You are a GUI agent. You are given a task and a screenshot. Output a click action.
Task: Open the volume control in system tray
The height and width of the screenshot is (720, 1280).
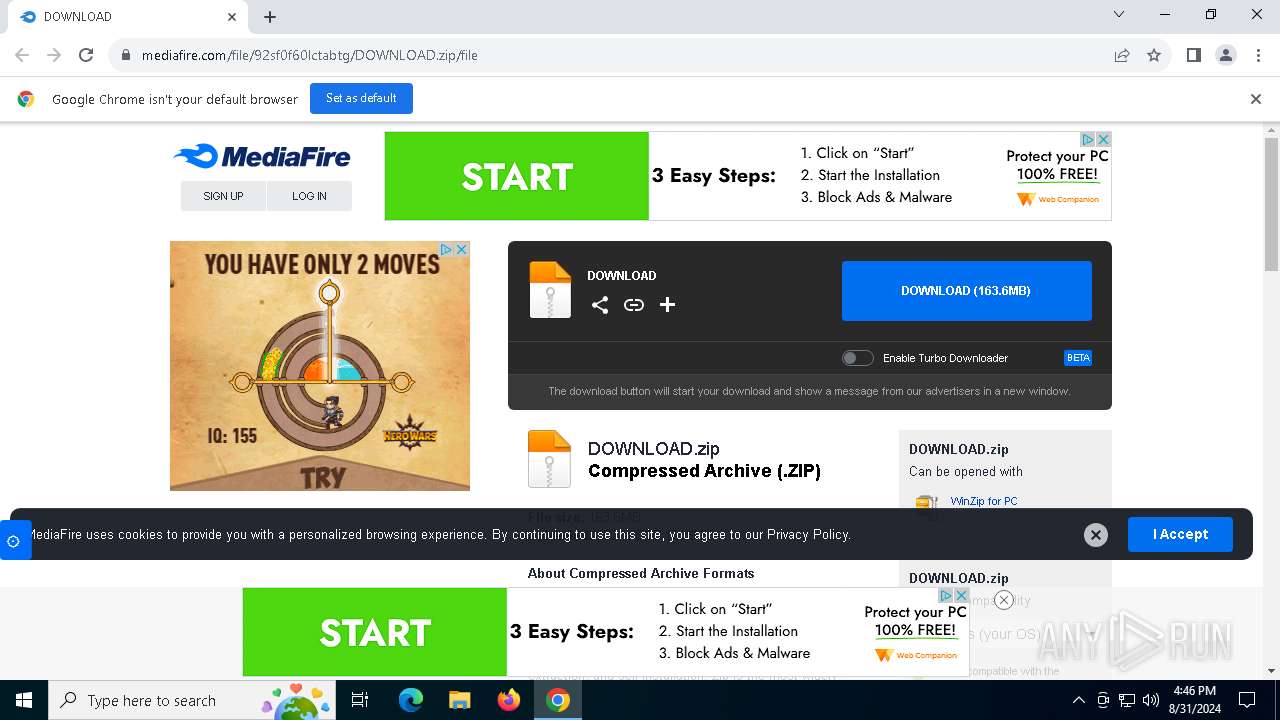pos(1151,700)
